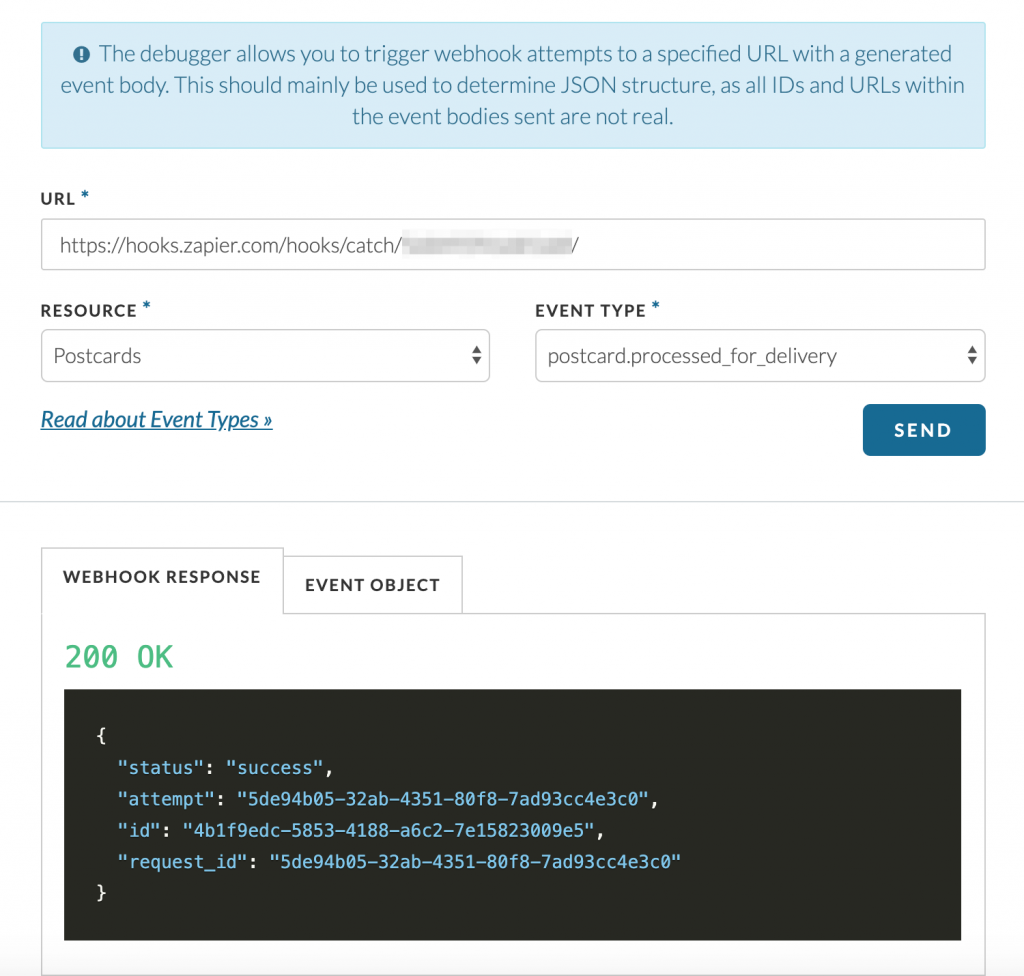
Task: Select the WEBHOOK RESPONSE tab
Action: [x=162, y=577]
